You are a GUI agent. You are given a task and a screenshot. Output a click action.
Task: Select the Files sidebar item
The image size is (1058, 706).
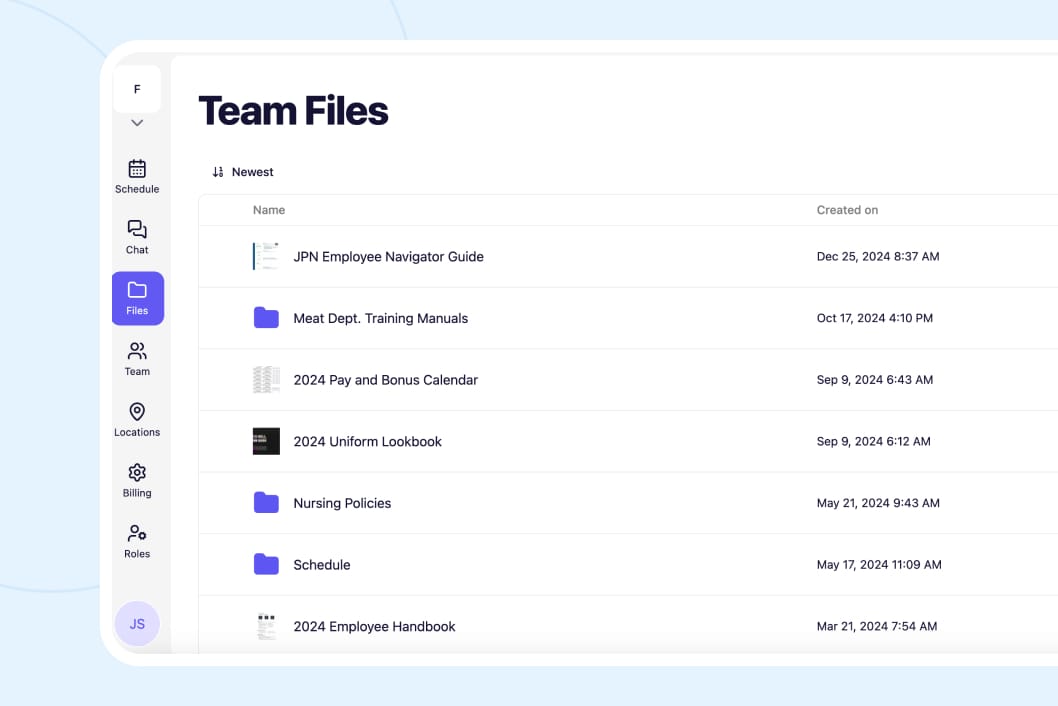click(138, 298)
